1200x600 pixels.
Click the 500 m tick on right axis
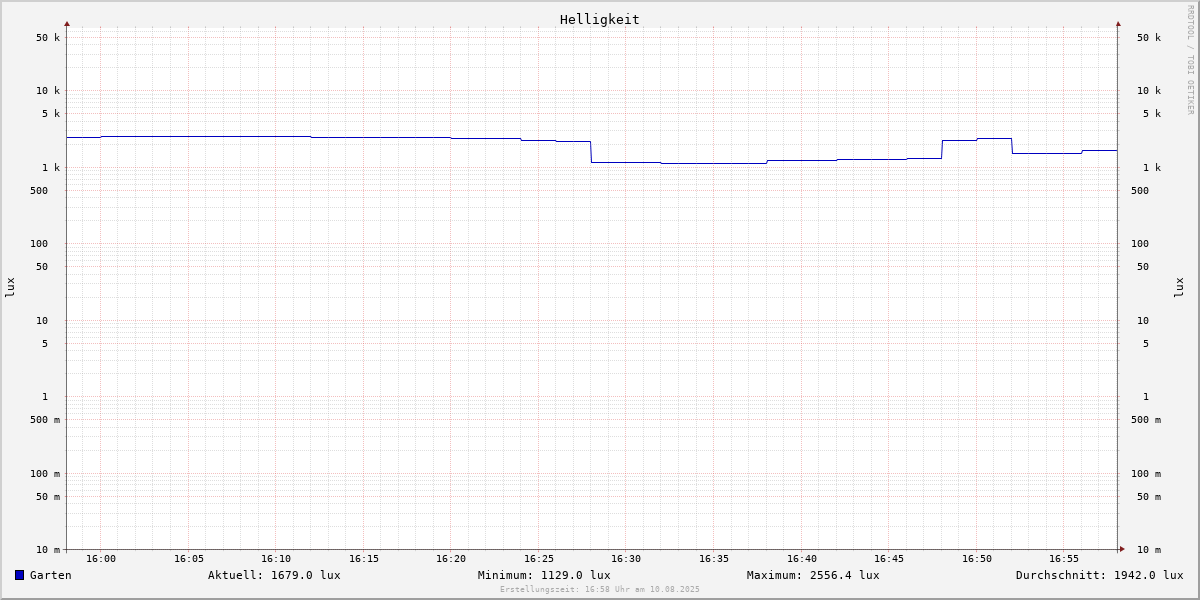[1146, 420]
